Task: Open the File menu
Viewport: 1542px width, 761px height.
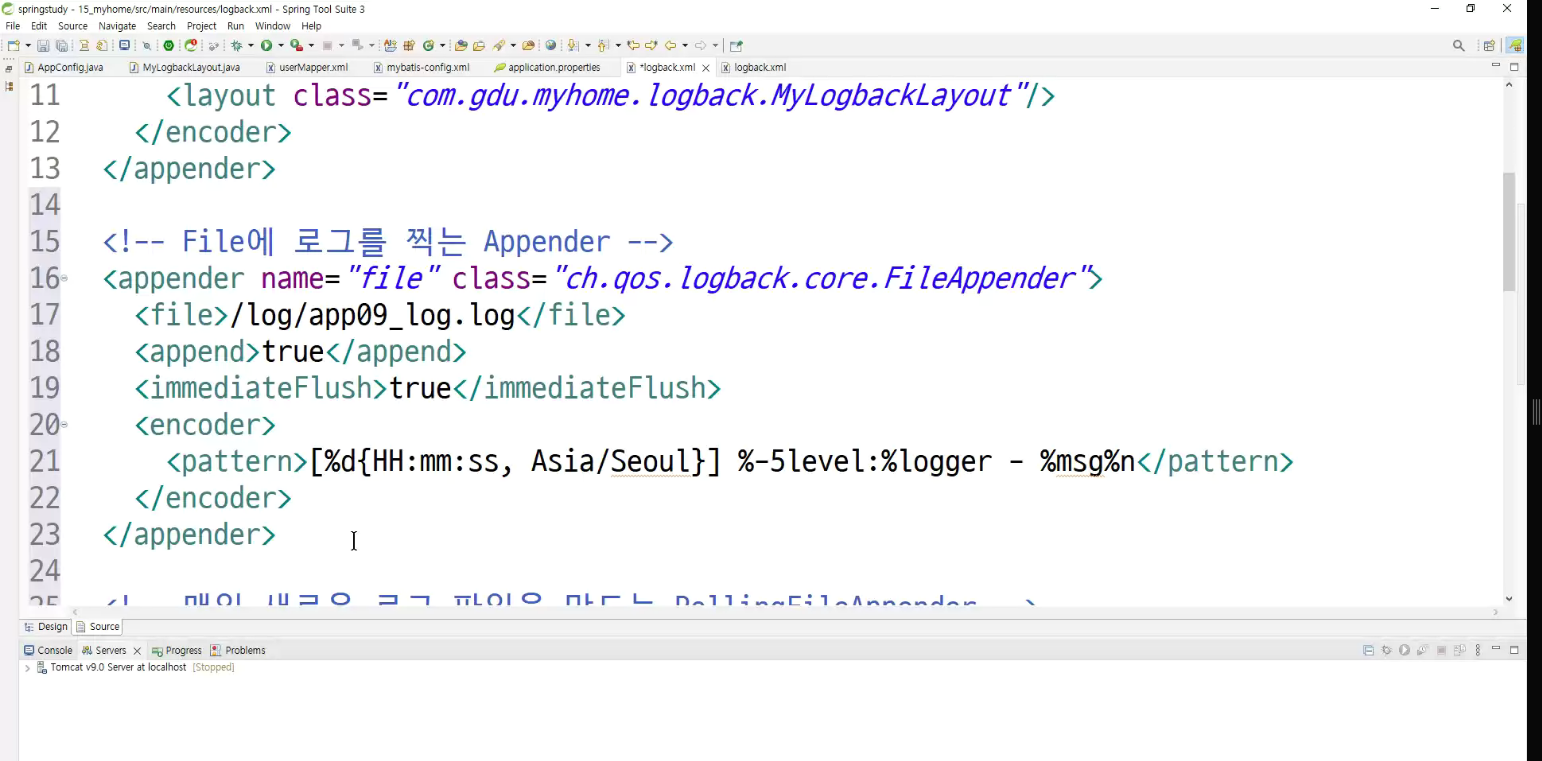Action: [x=13, y=26]
